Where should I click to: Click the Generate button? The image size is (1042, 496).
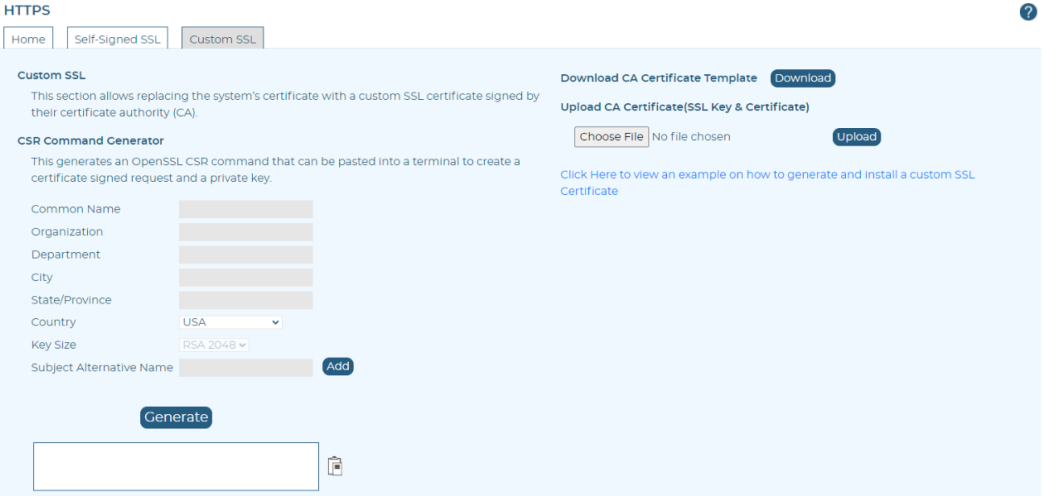176,417
